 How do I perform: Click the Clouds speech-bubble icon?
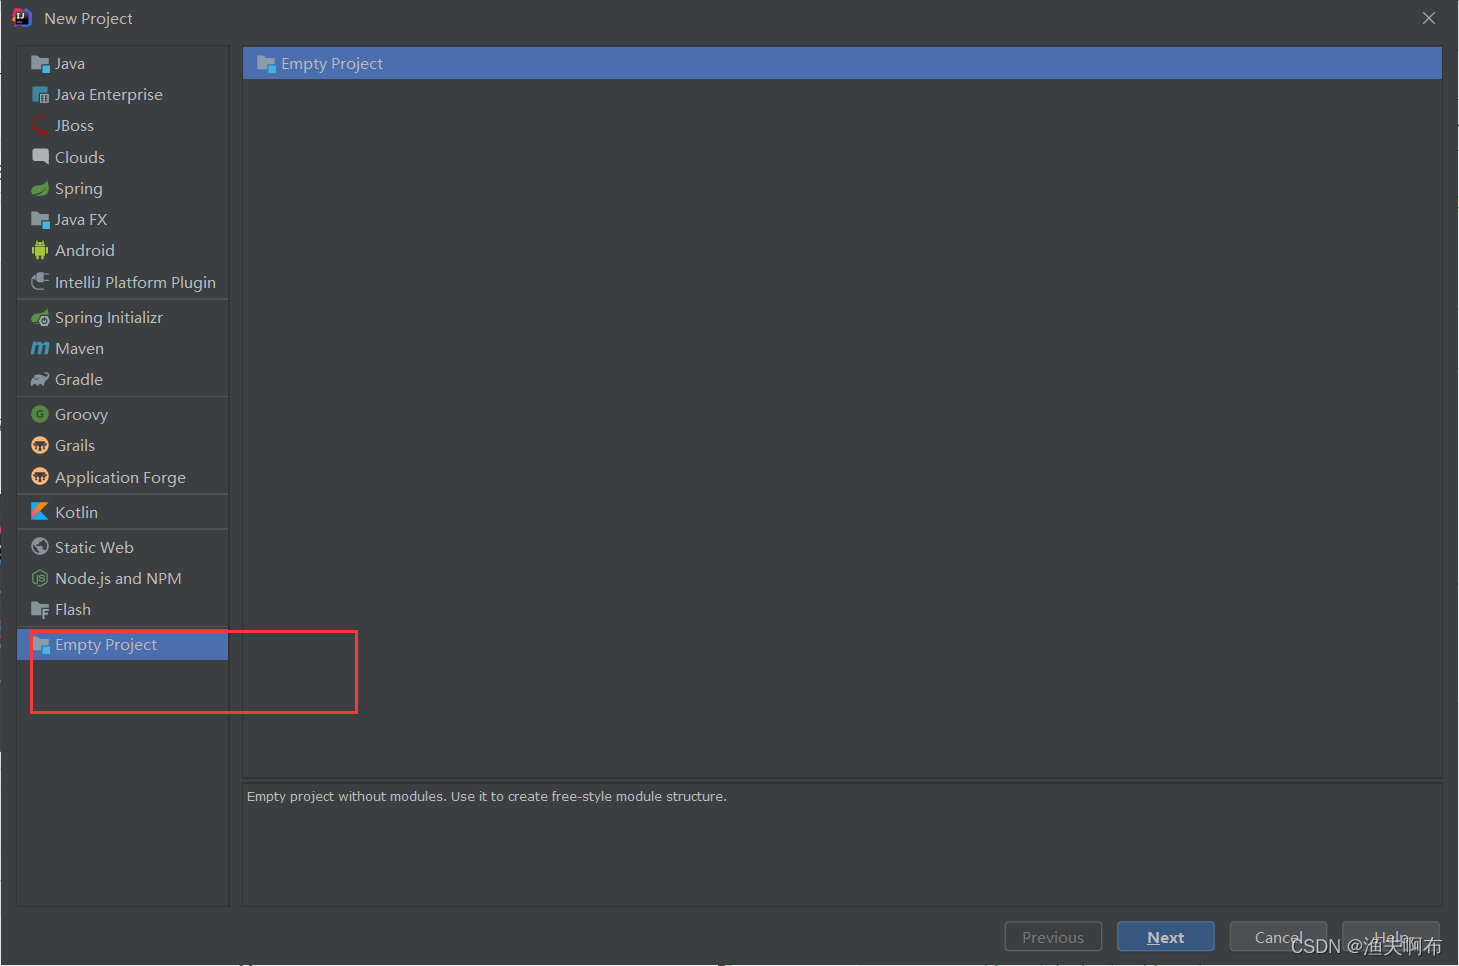40,157
